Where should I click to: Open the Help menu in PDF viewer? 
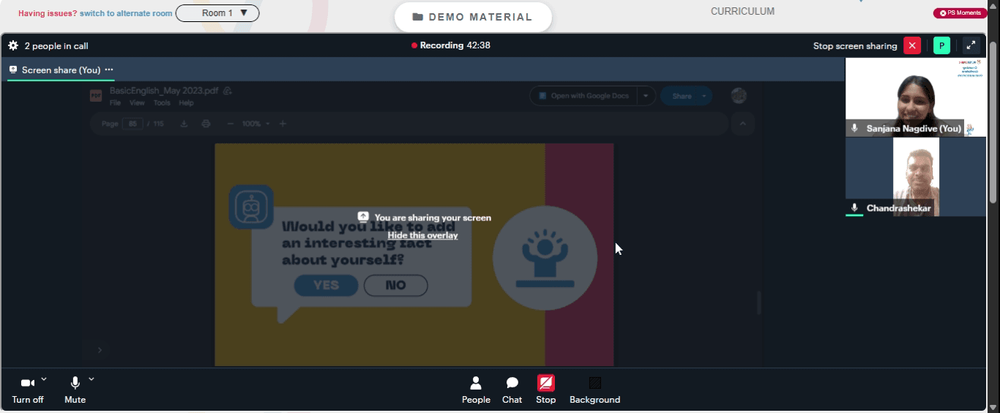(186, 103)
